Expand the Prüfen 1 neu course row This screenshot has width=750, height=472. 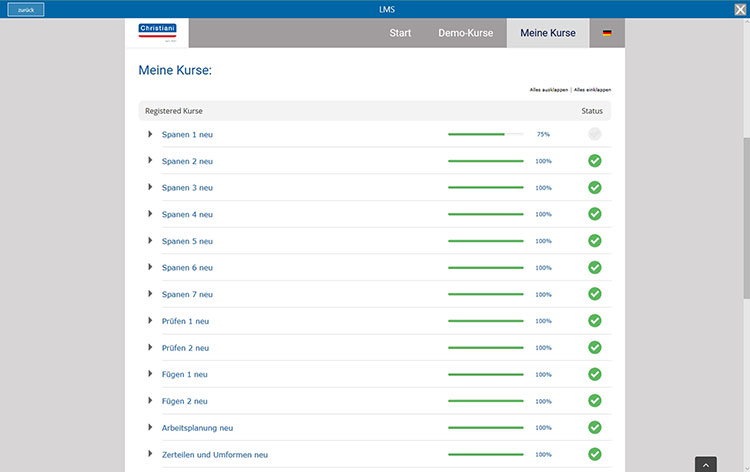click(x=150, y=320)
